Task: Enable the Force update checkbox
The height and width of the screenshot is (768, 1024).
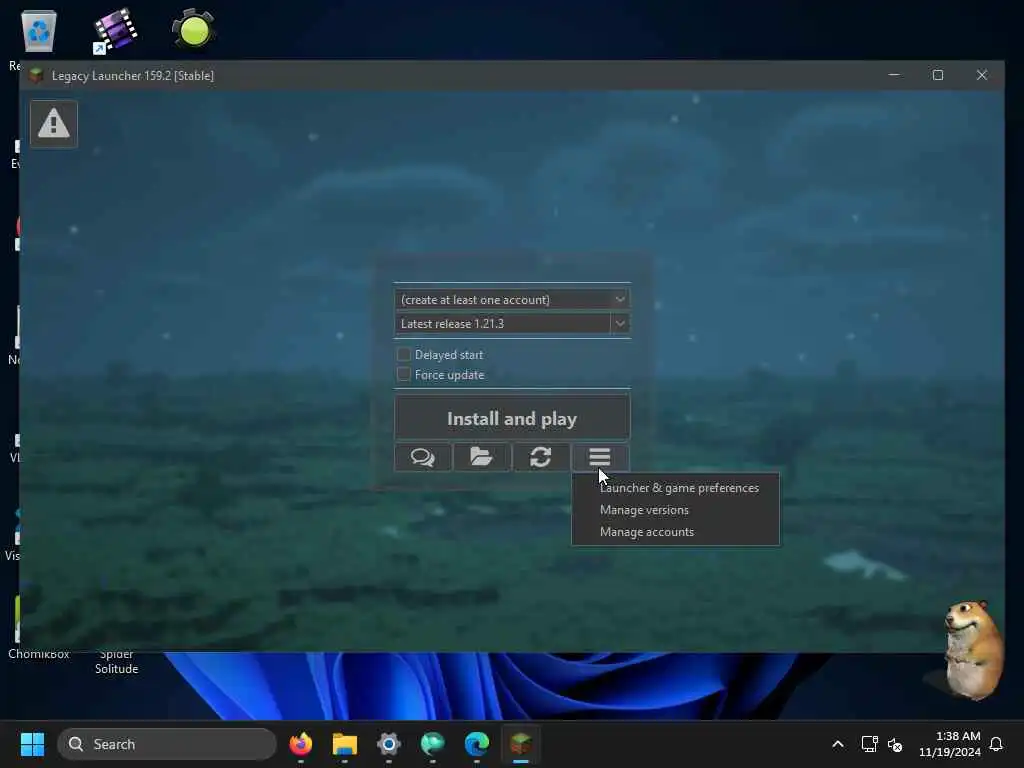Action: [x=404, y=374]
